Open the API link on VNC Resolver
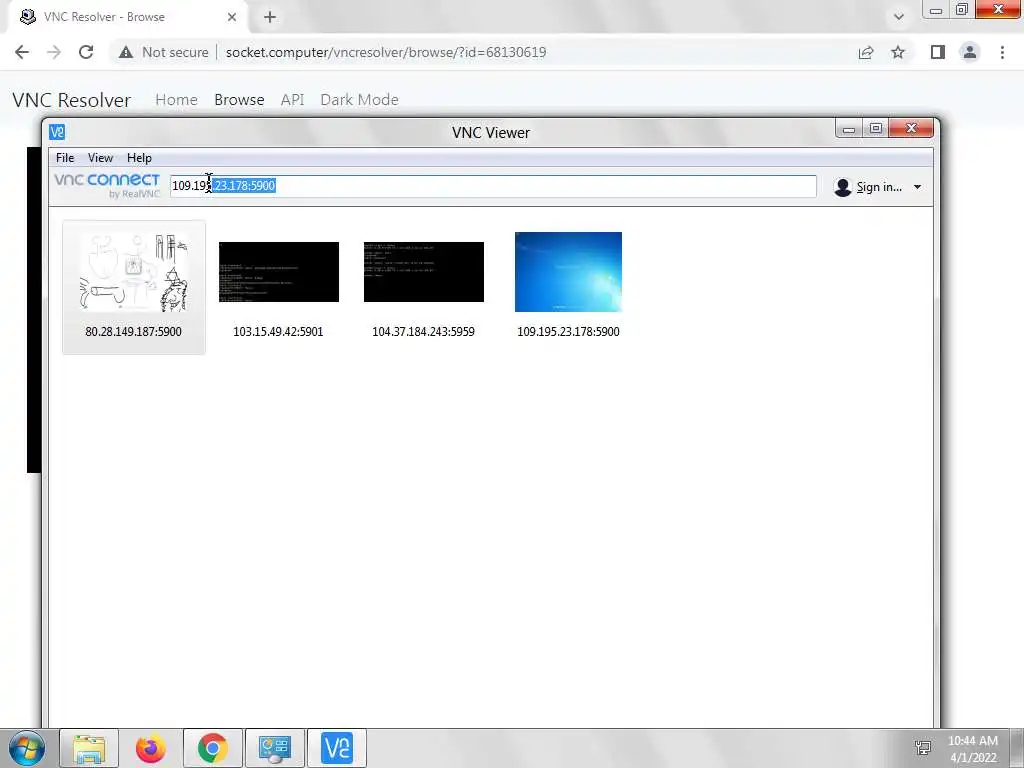 [x=293, y=100]
